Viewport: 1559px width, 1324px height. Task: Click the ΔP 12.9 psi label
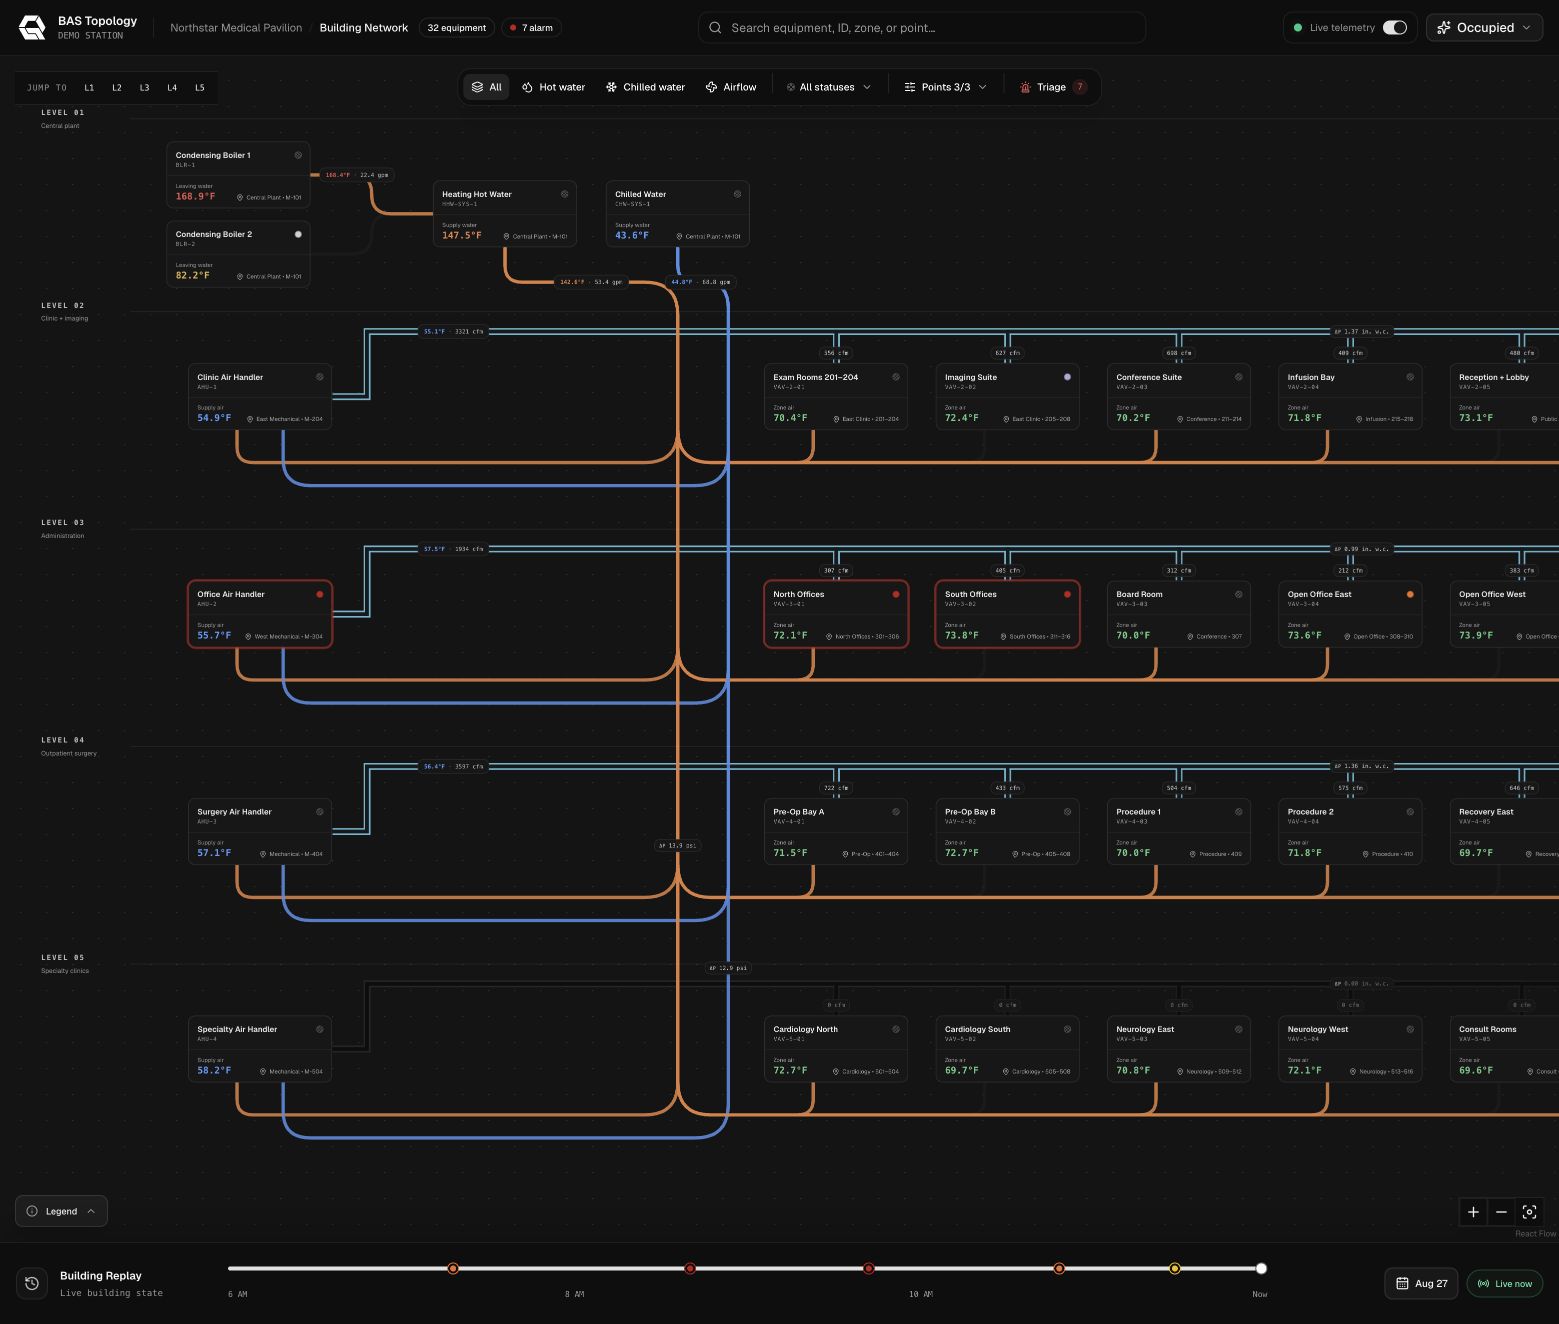point(728,968)
